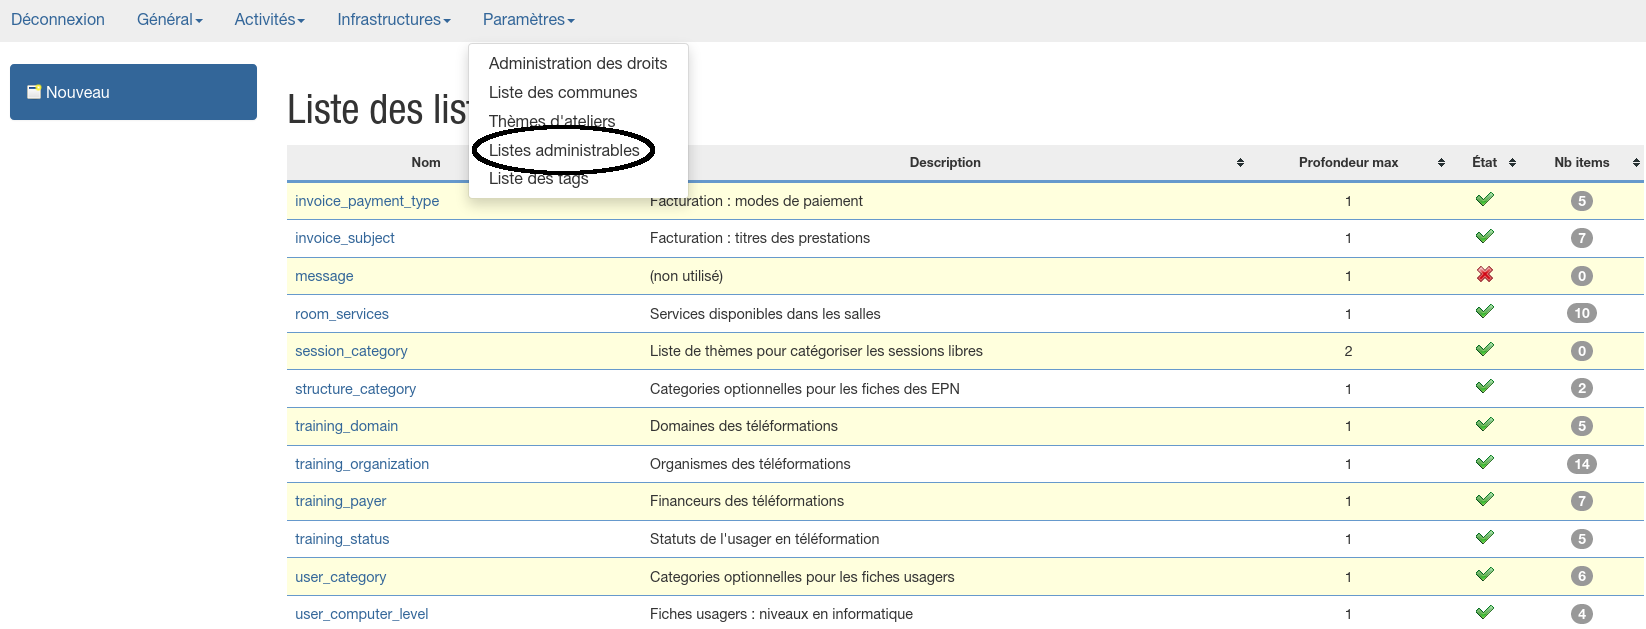Screen dimensions: 1646x629
Task: Click the sort arrows on État column
Action: [1512, 163]
